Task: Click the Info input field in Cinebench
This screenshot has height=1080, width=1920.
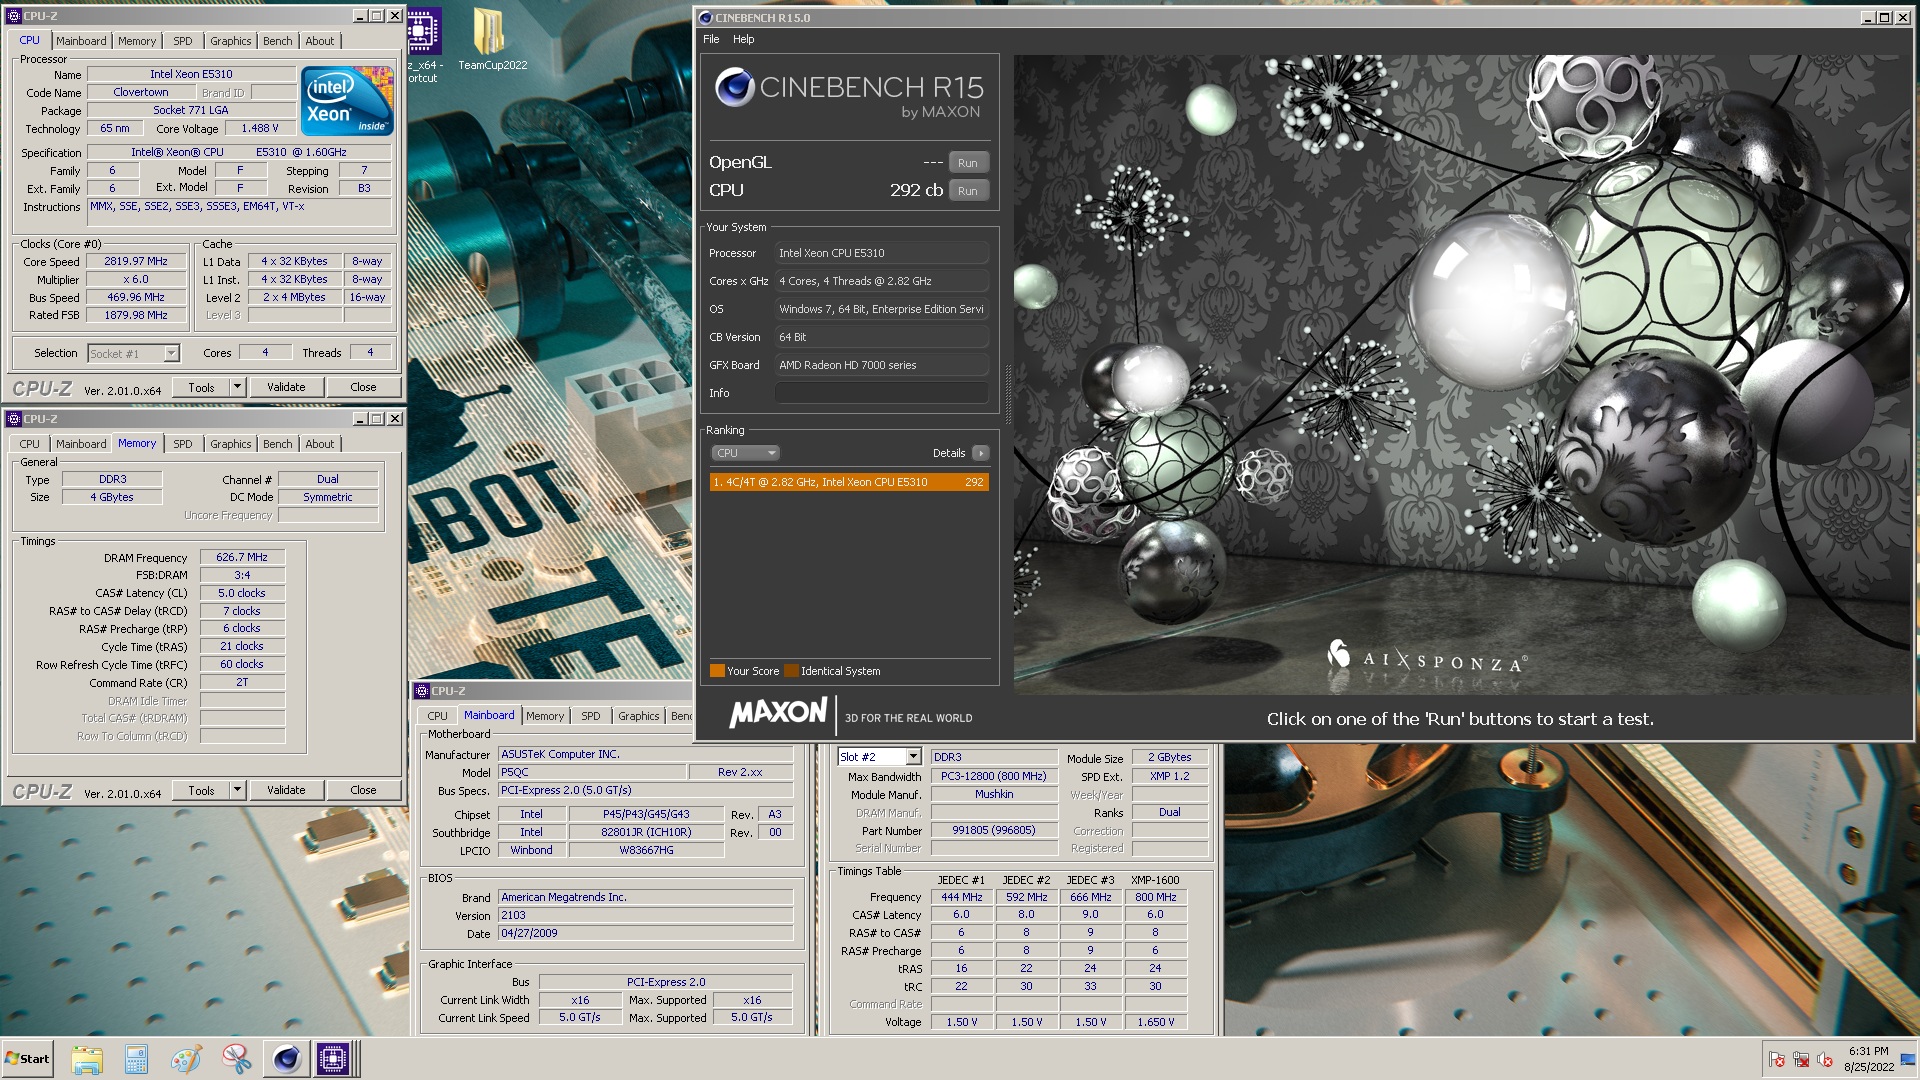Action: point(881,393)
